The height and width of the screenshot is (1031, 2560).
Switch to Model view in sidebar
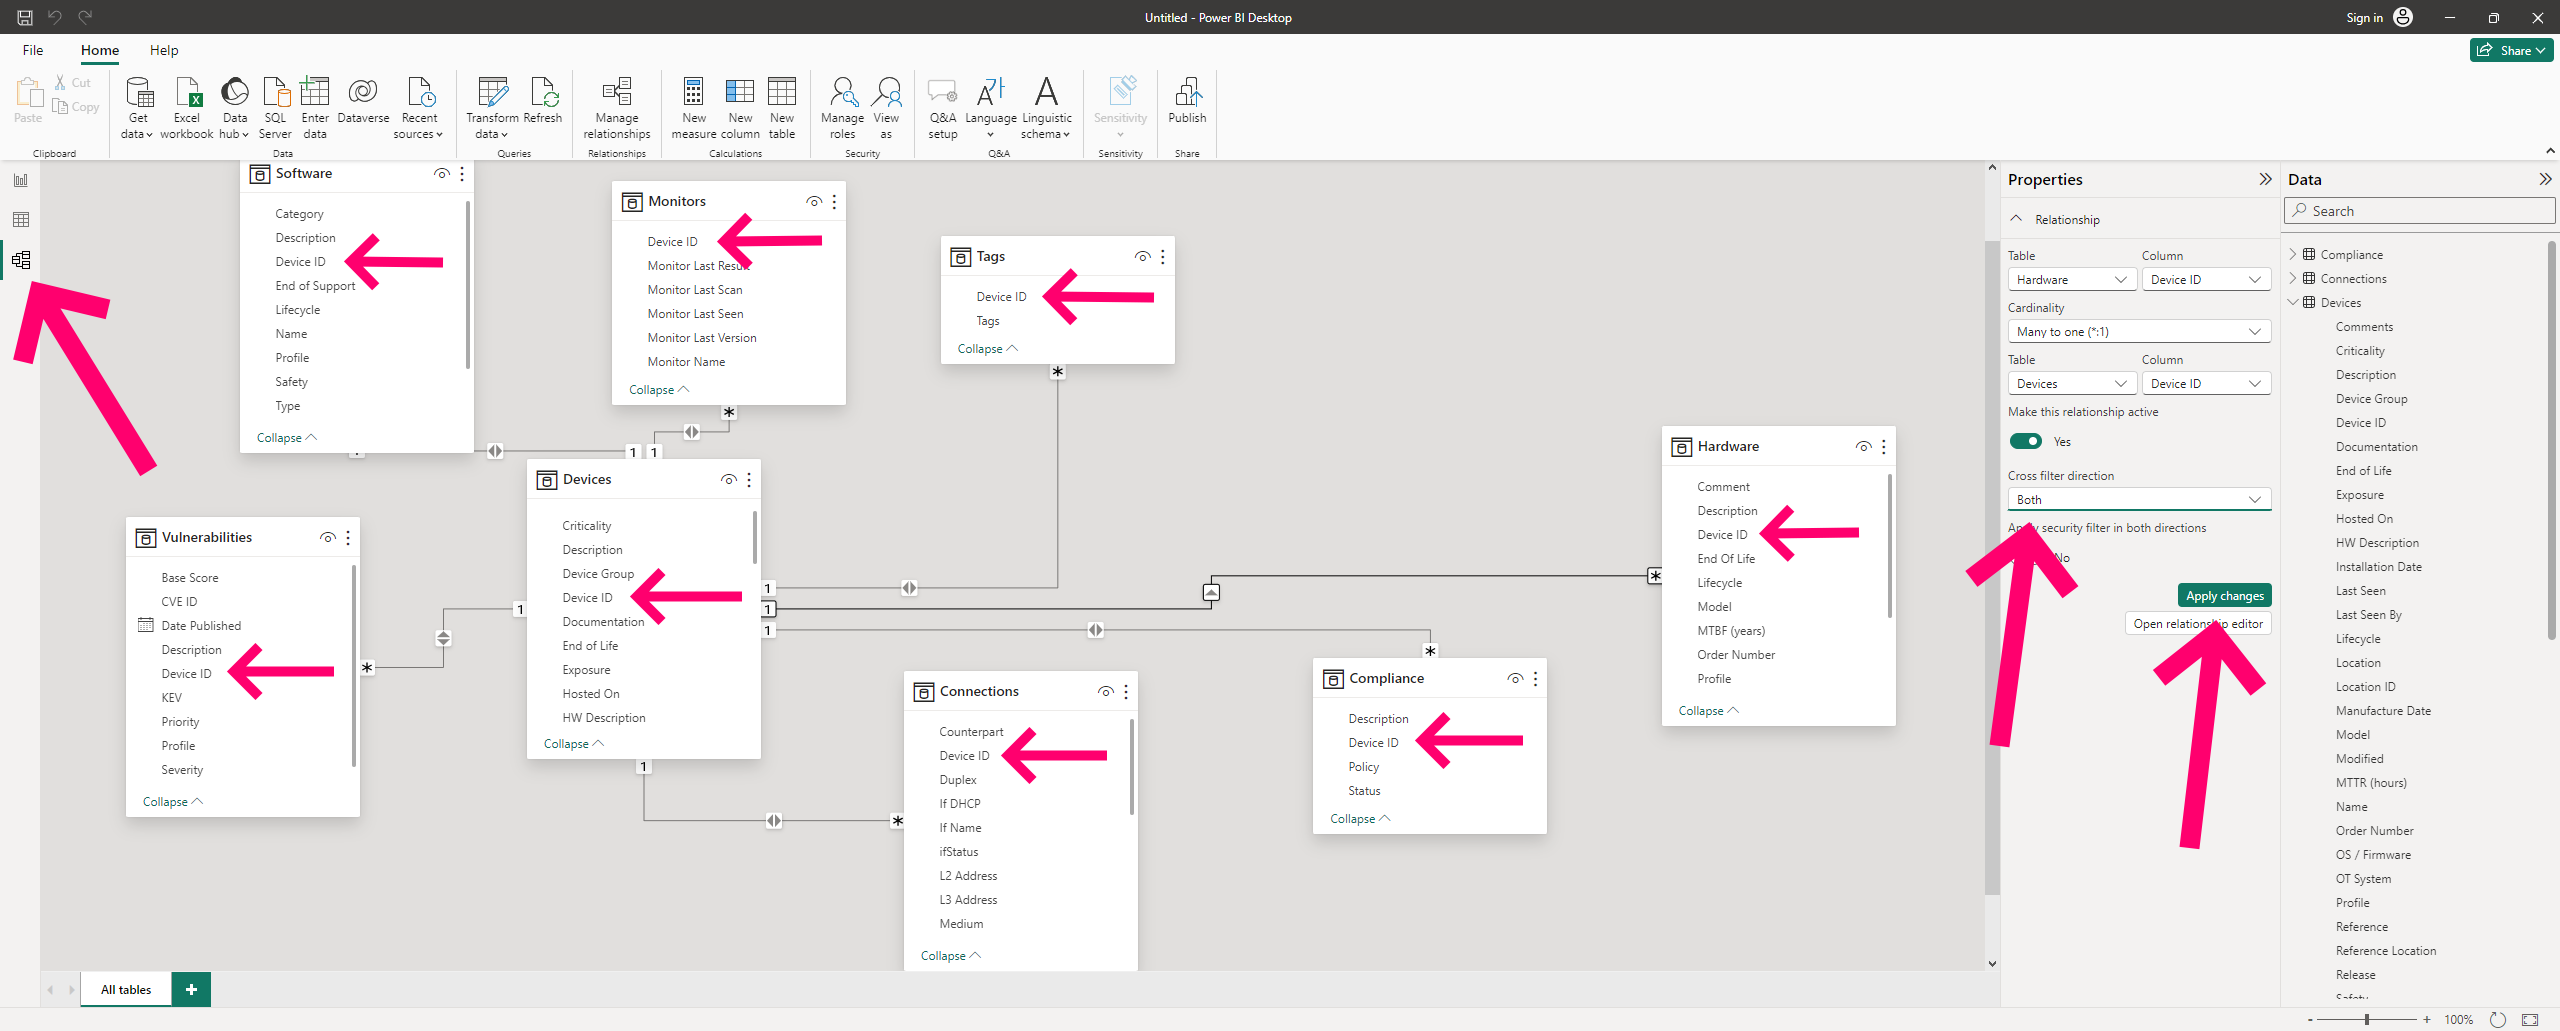[x=21, y=260]
